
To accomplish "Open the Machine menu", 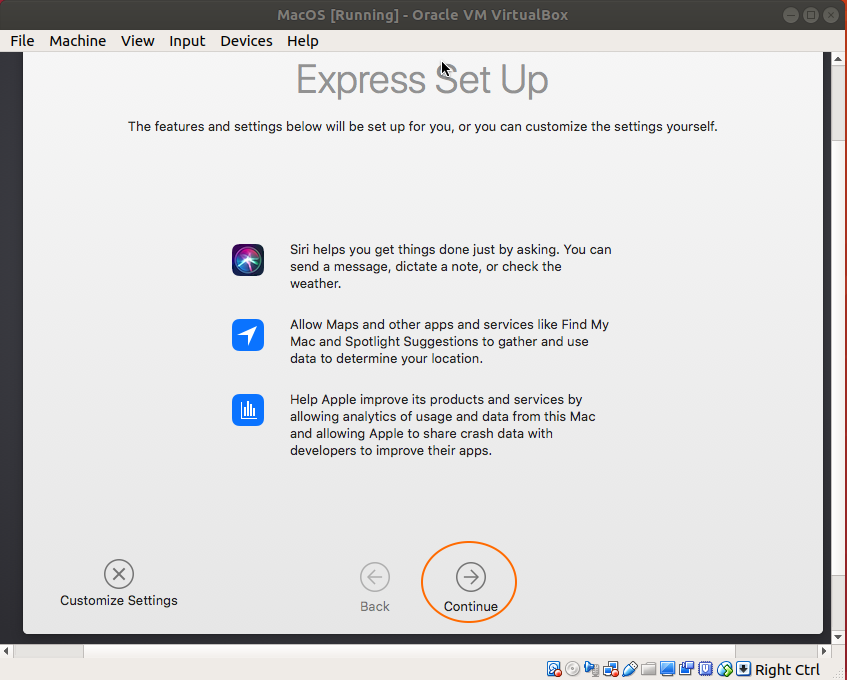I will pyautogui.click(x=78, y=41).
